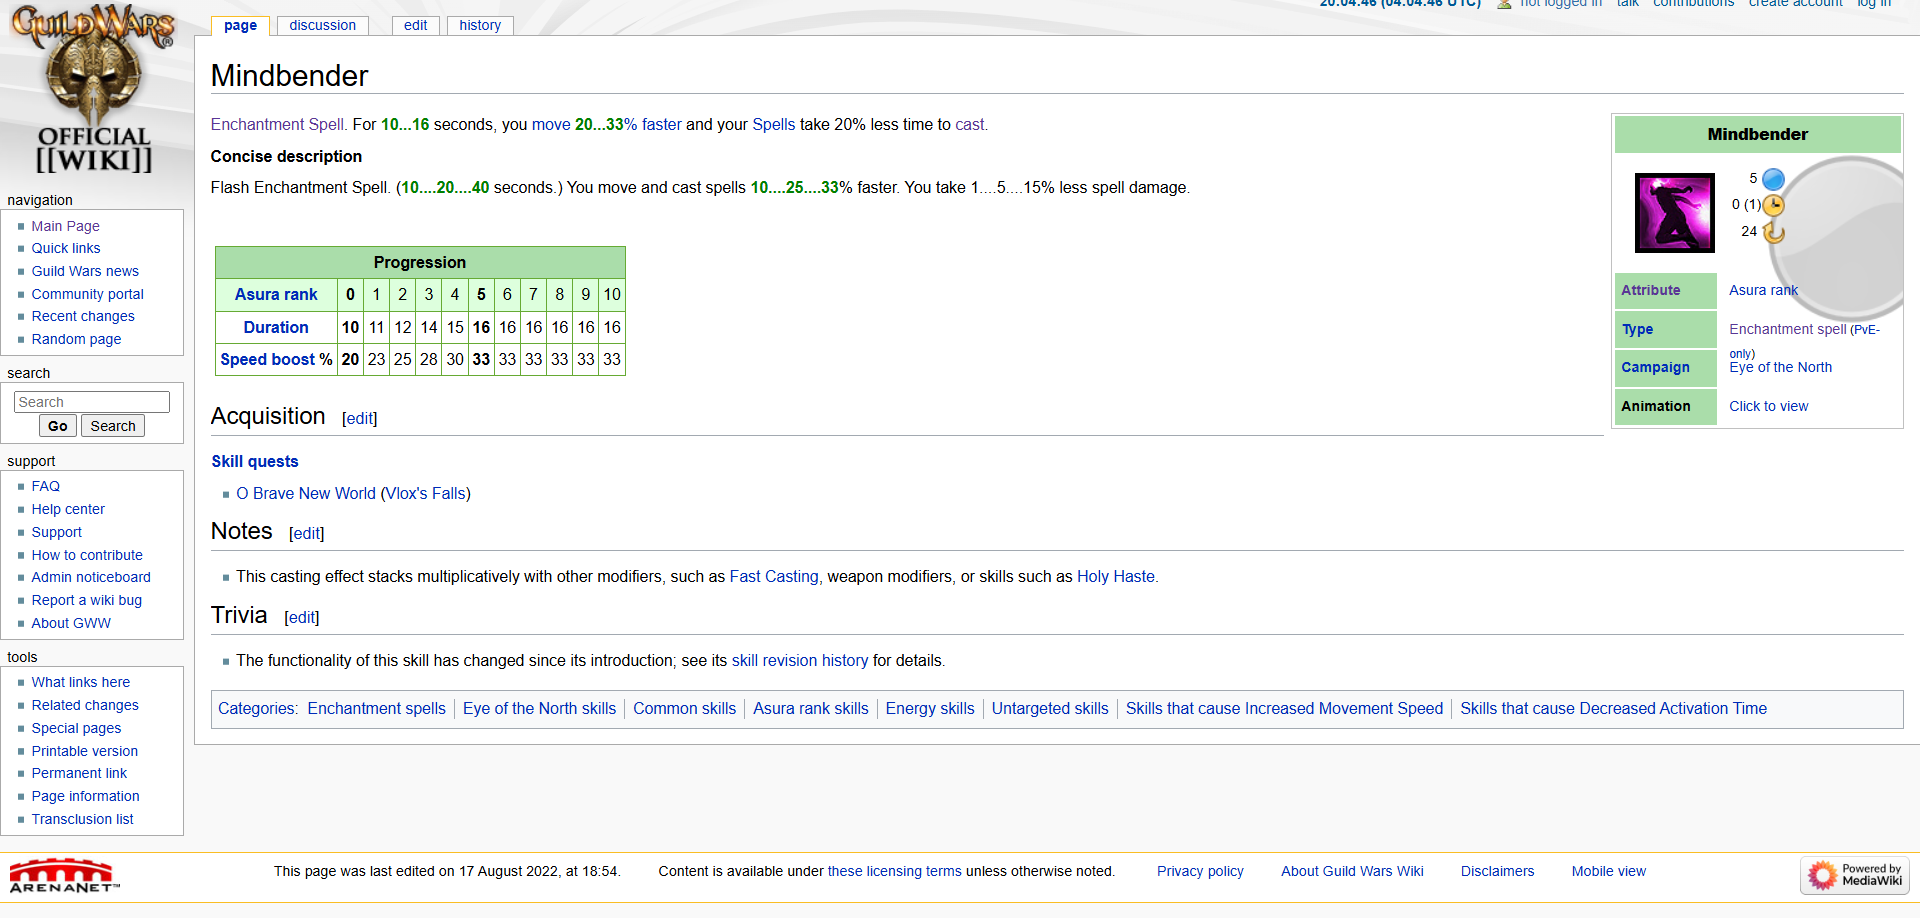Click the activation time clock icon
This screenshot has height=918, width=1920.
tap(1773, 205)
